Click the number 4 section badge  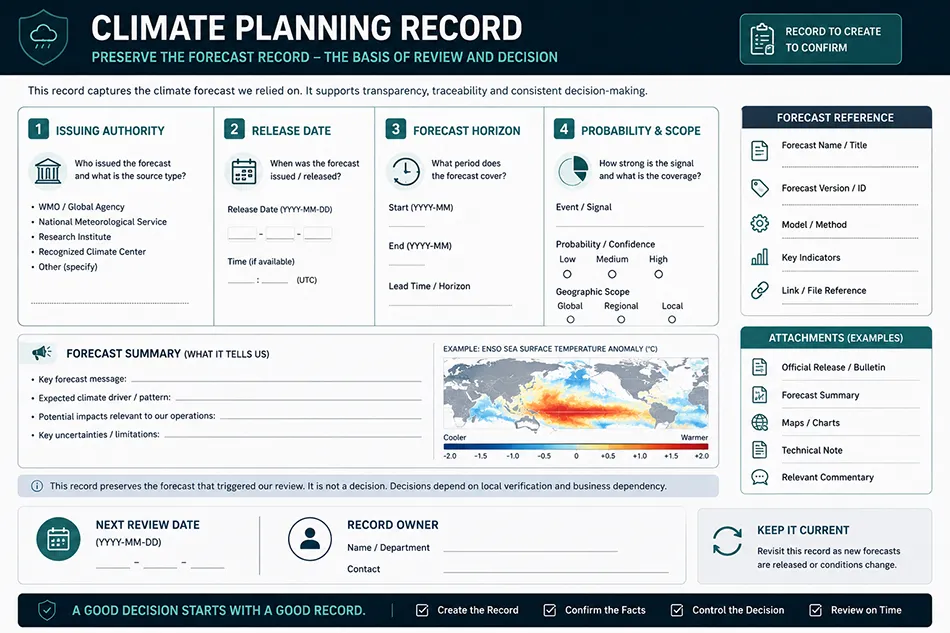[563, 129]
